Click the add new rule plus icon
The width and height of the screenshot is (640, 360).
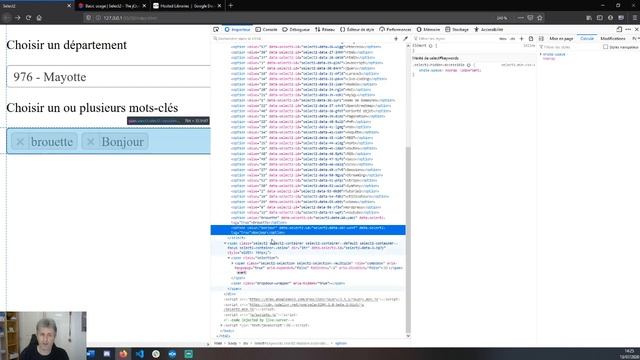point(521,38)
